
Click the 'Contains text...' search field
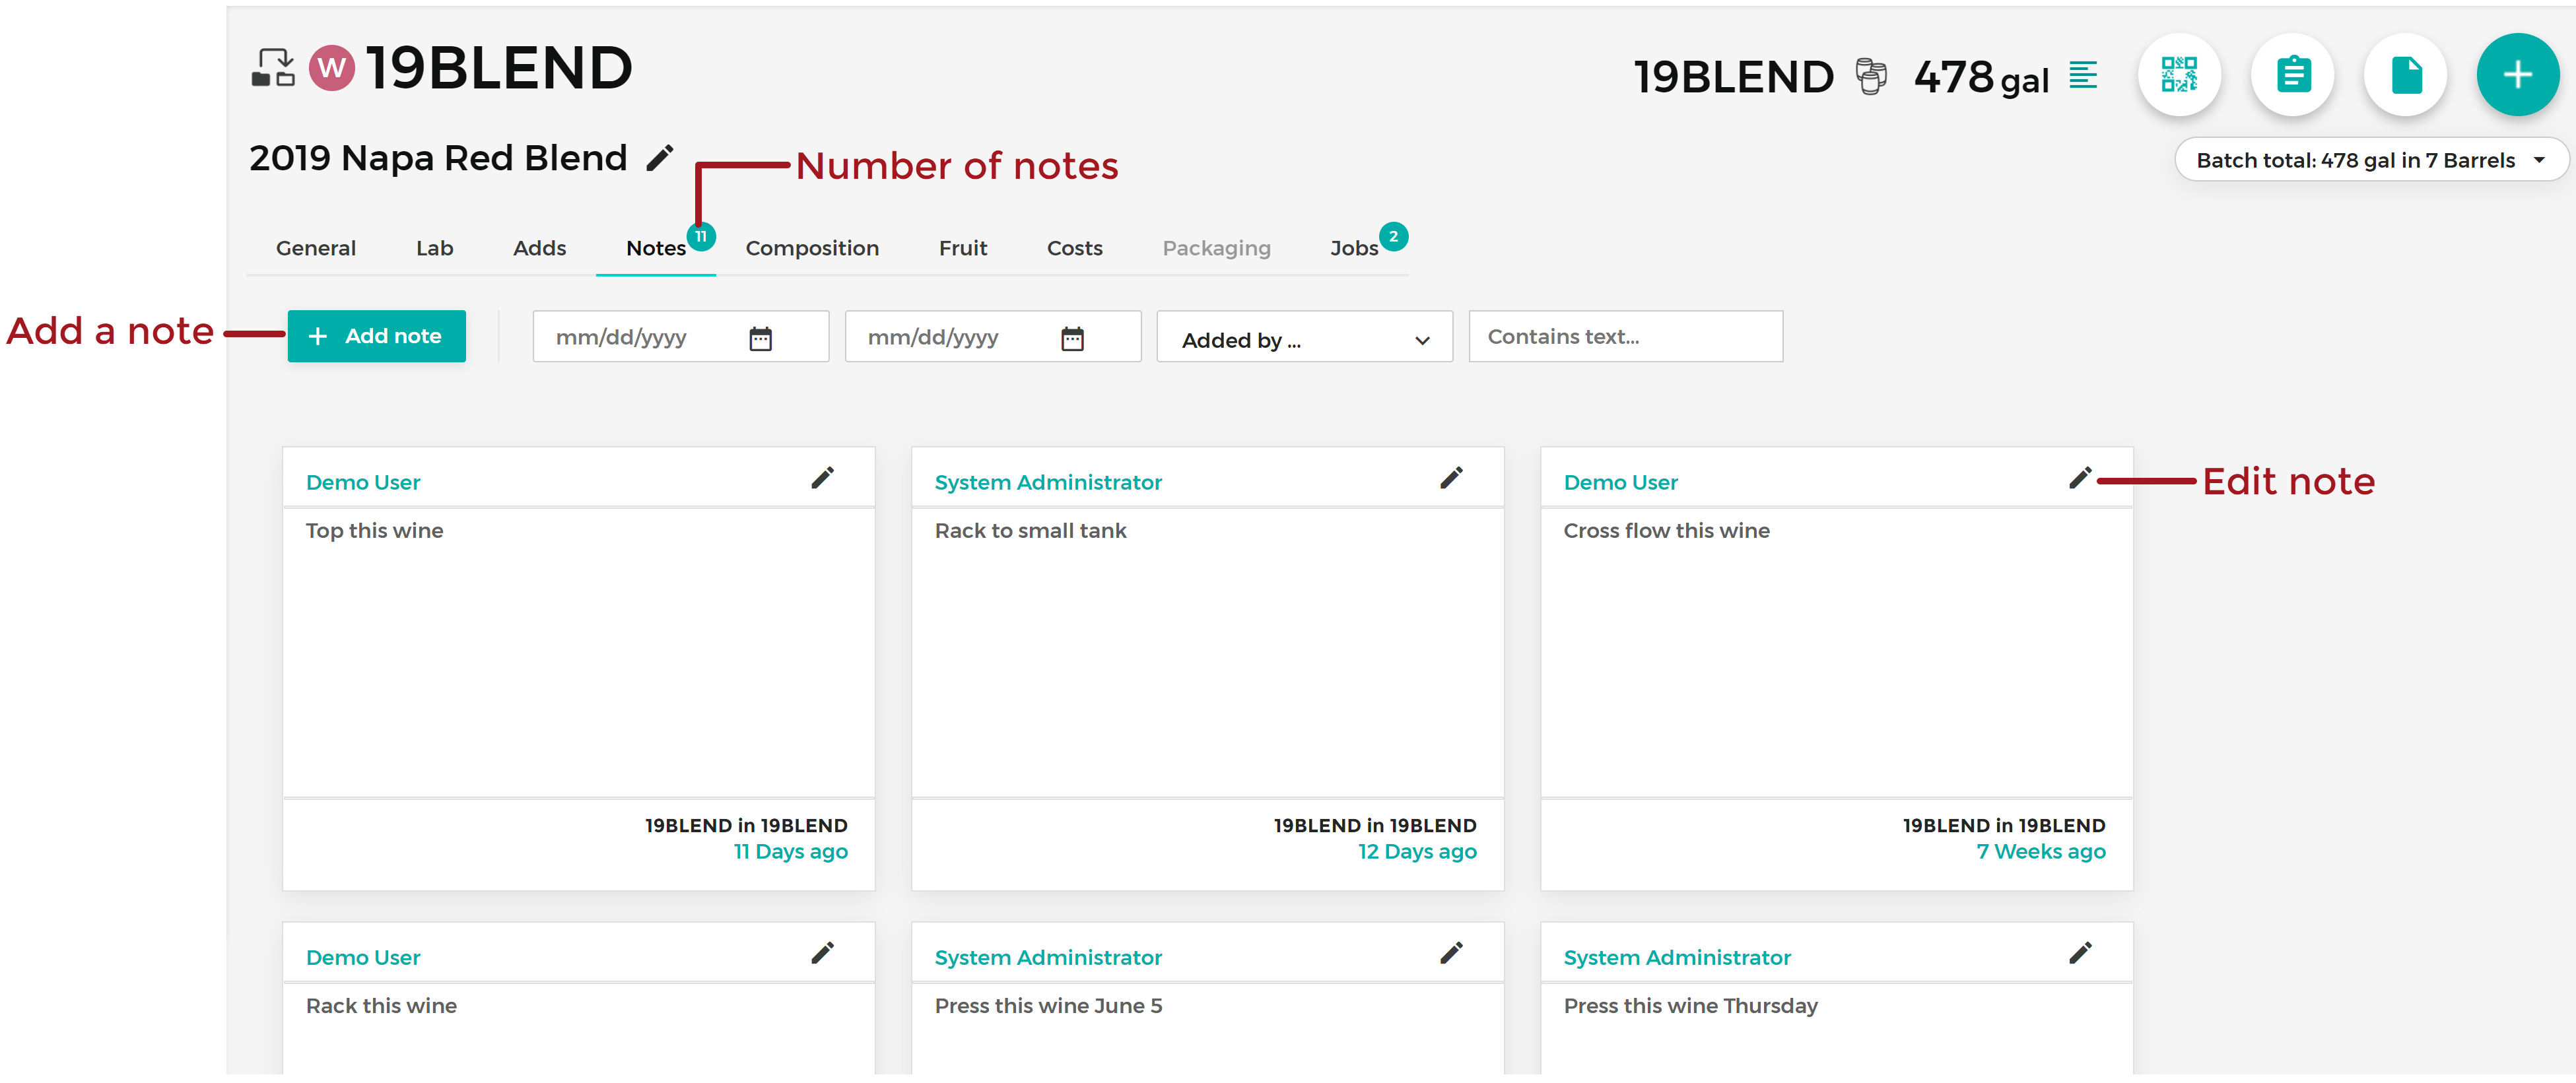coord(1625,336)
